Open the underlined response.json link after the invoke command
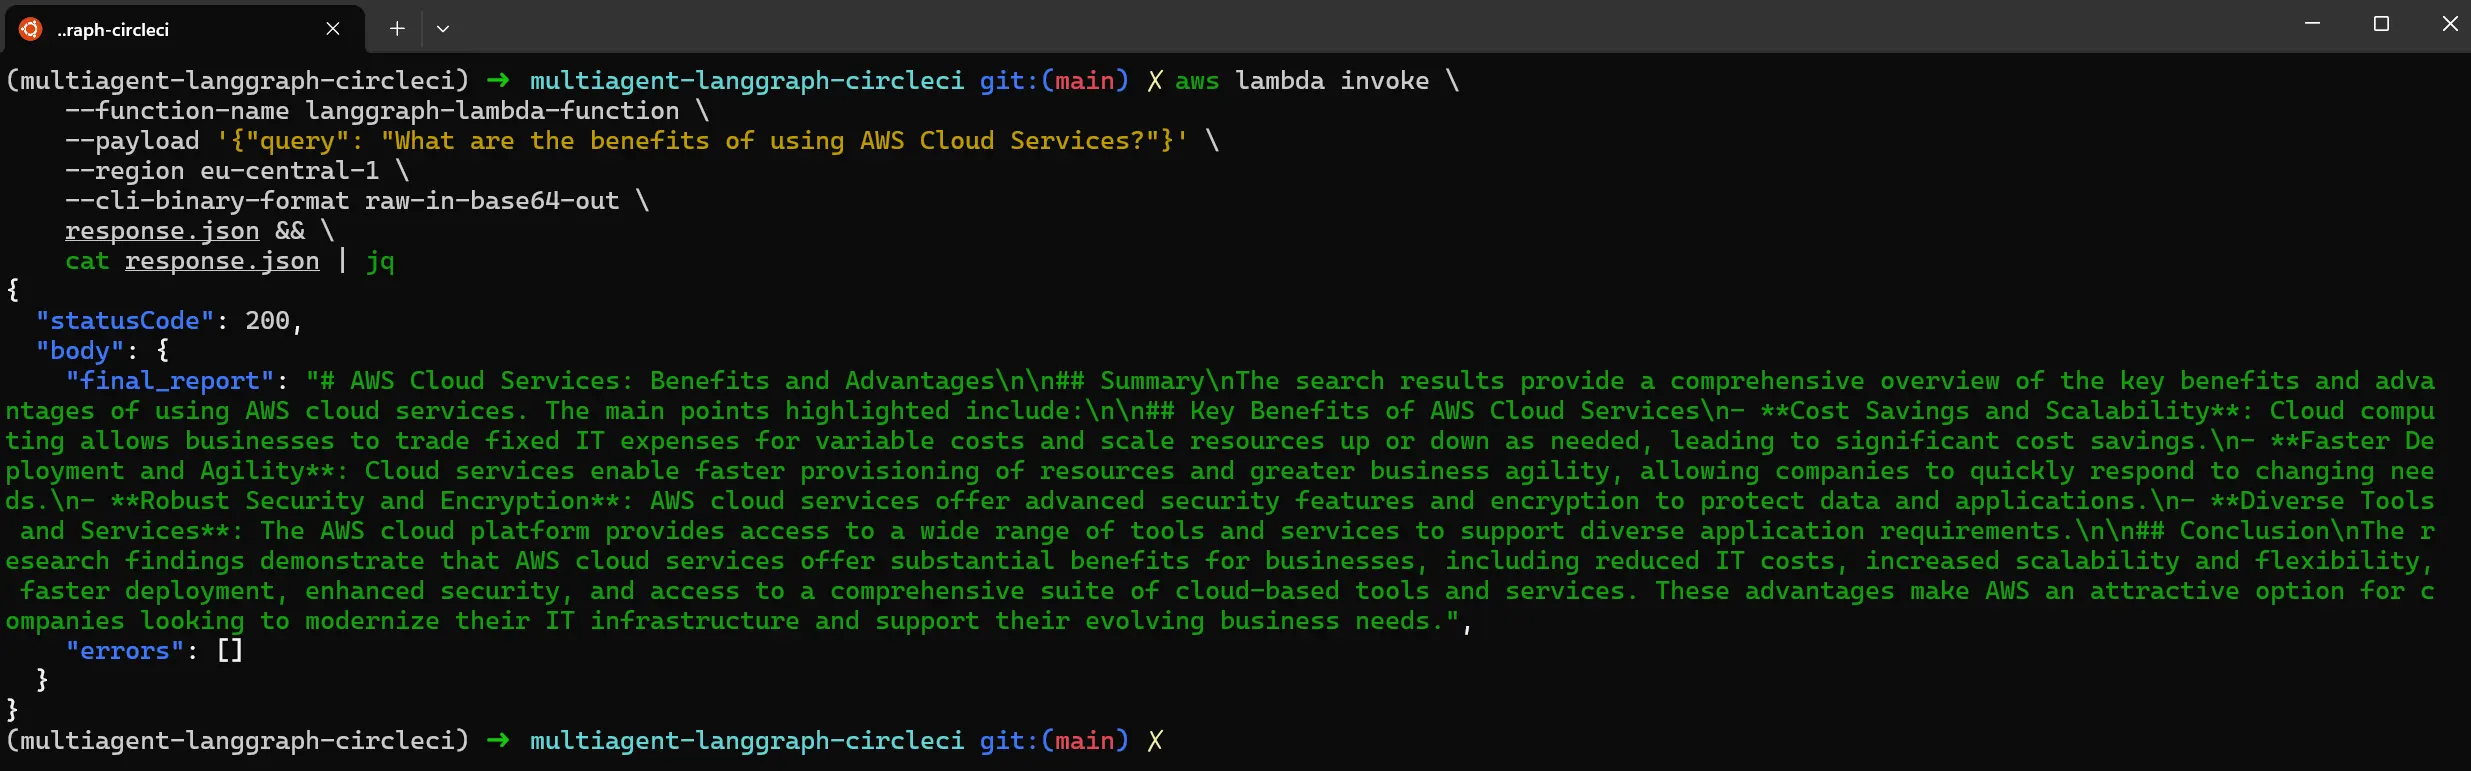Viewport: 2471px width, 771px height. [x=161, y=231]
